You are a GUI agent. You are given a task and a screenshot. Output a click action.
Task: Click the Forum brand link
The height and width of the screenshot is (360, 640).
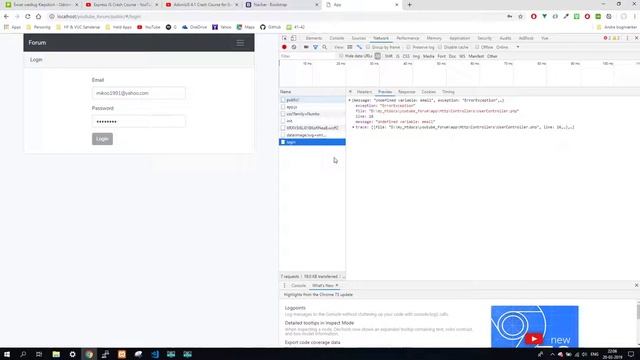(37, 43)
